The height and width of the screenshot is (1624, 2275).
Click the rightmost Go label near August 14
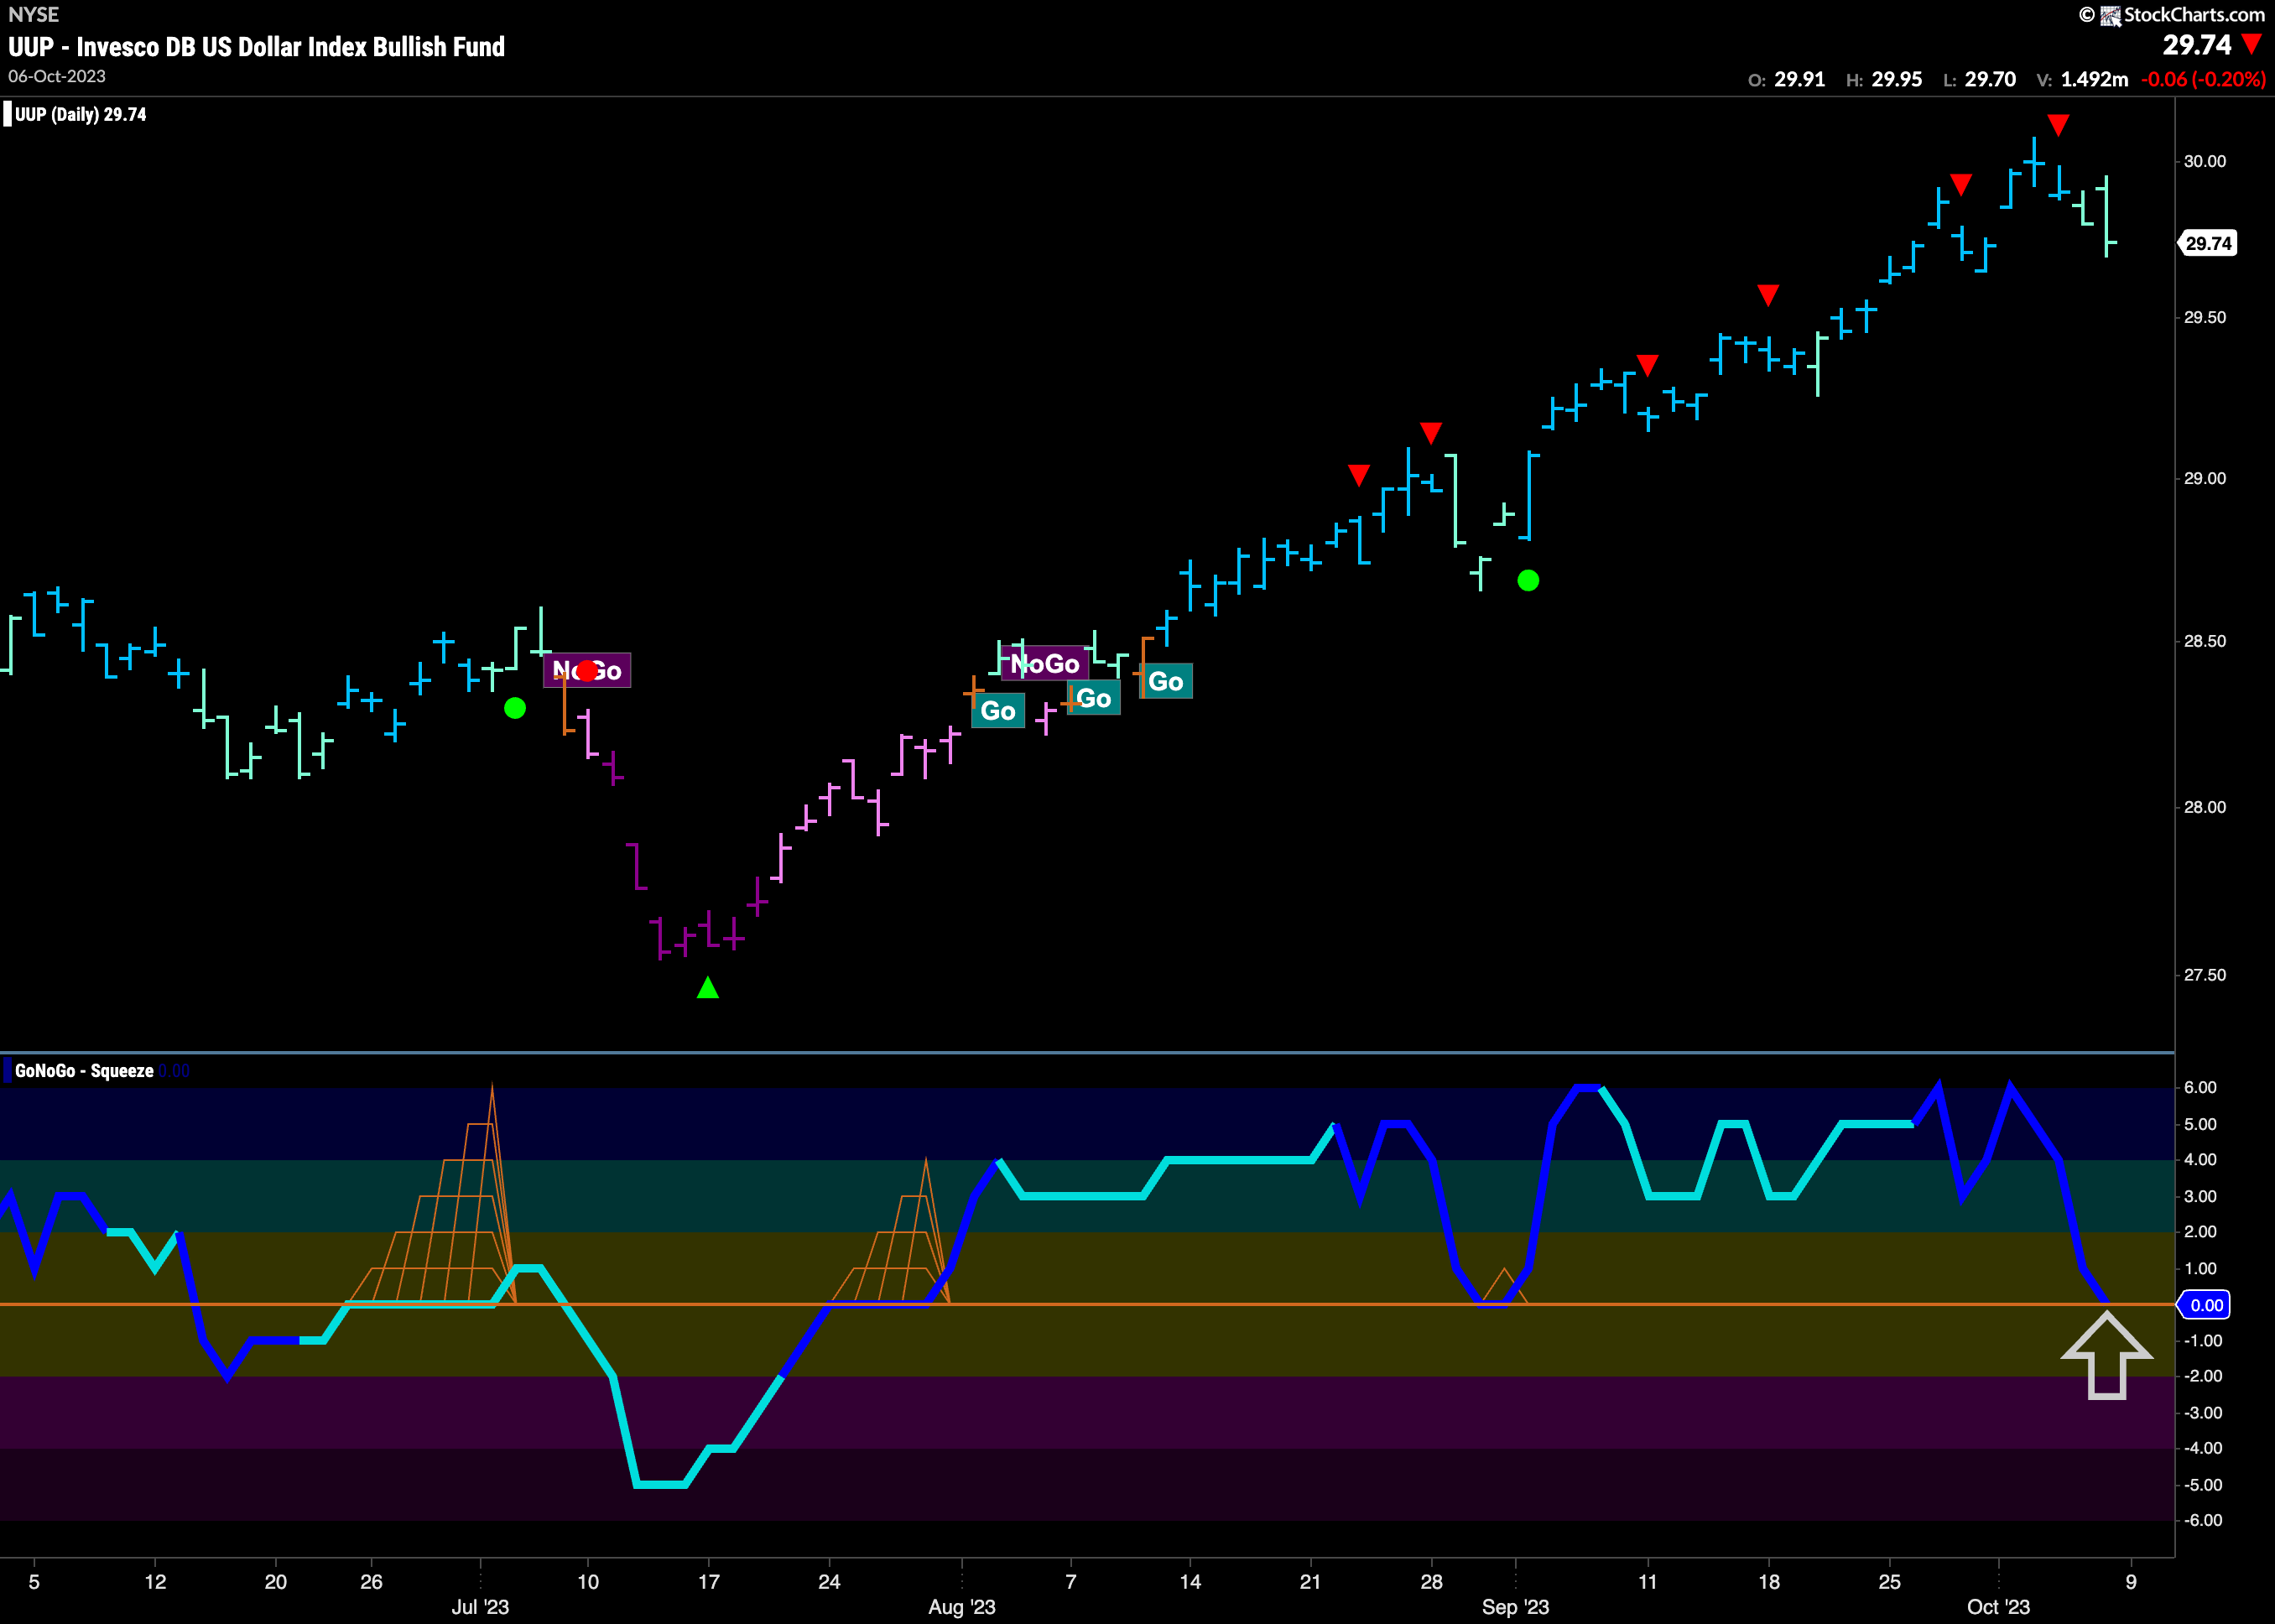click(x=1166, y=682)
